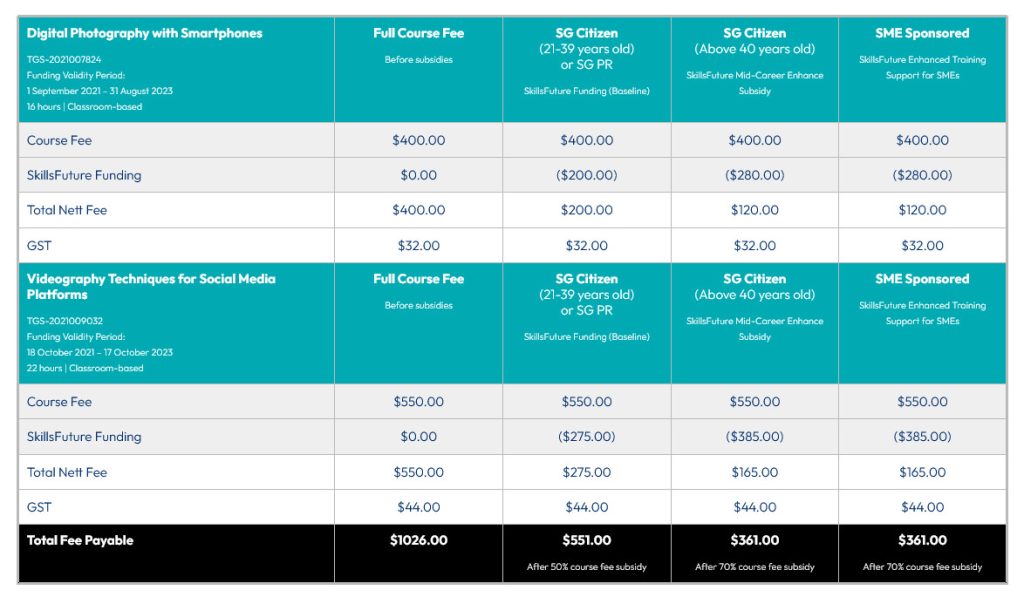The height and width of the screenshot is (597, 1024).
Task: Click the $551.00 total after 50% subsidy
Action: (586, 540)
